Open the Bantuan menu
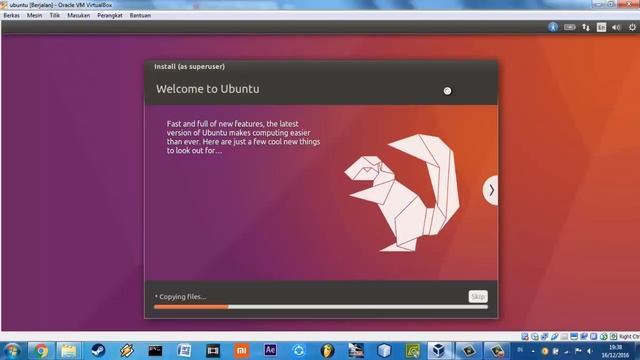The height and width of the screenshot is (360, 640). (x=140, y=15)
